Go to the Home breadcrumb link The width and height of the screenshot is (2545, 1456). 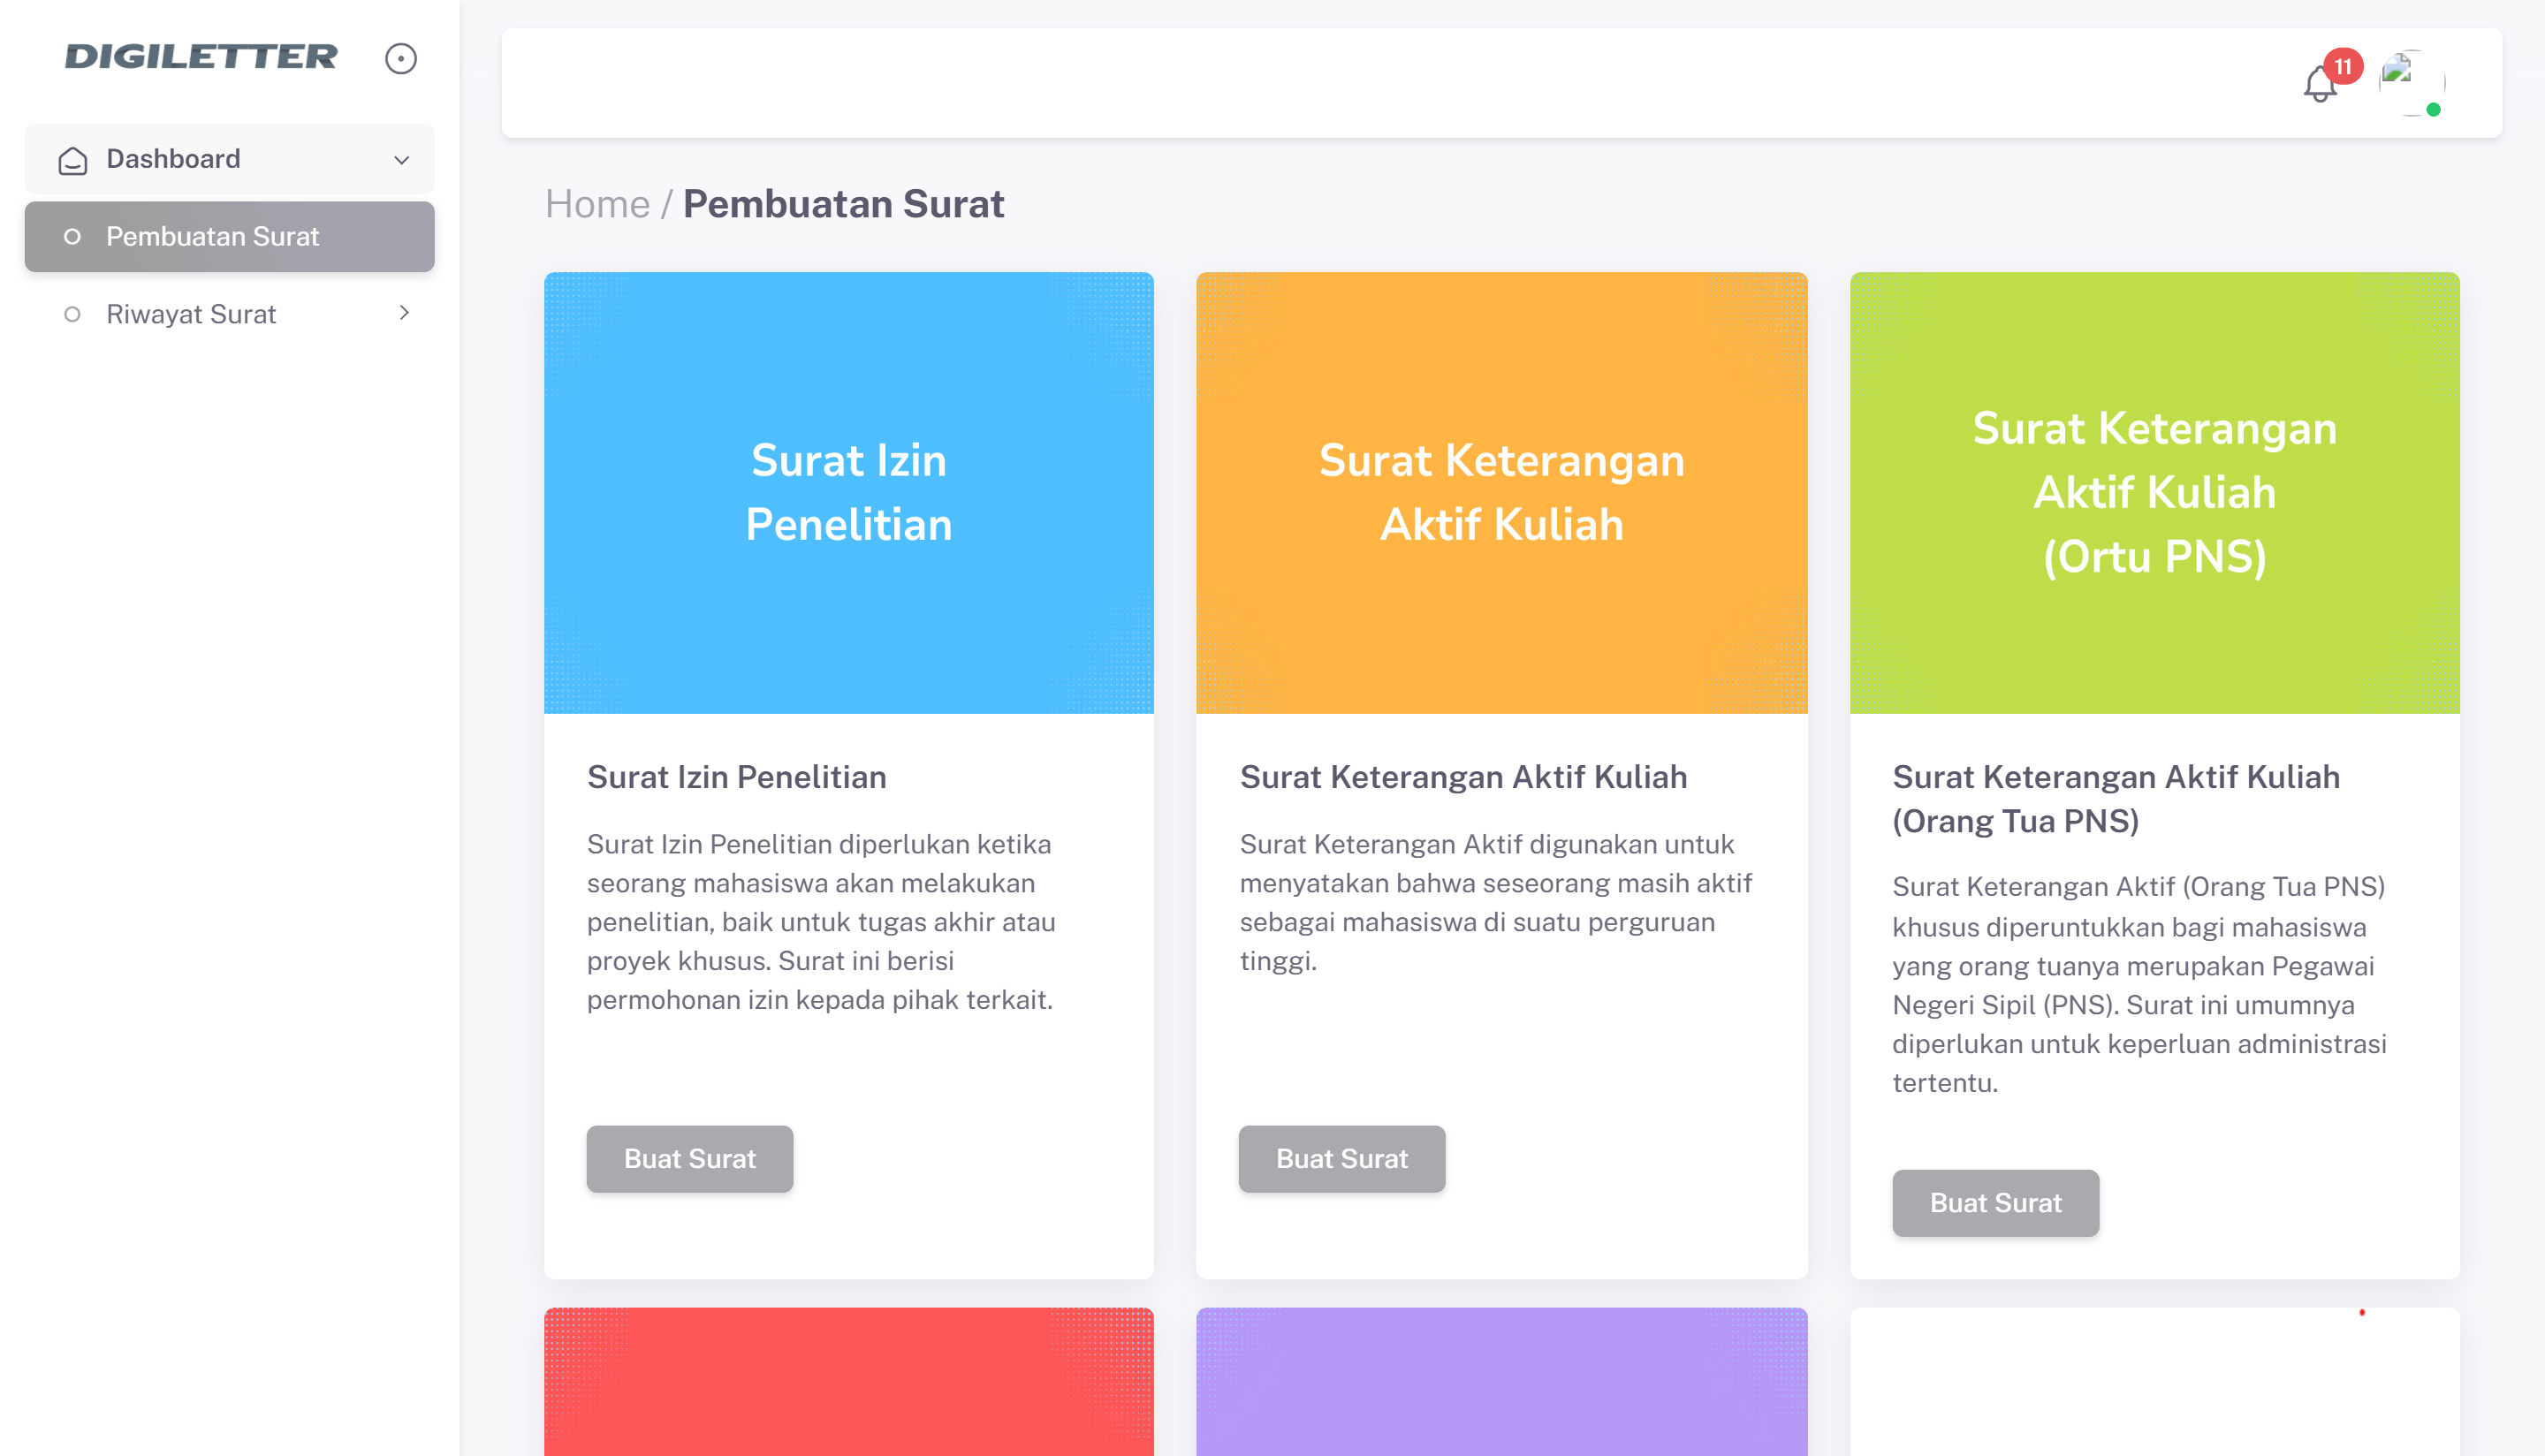597,204
